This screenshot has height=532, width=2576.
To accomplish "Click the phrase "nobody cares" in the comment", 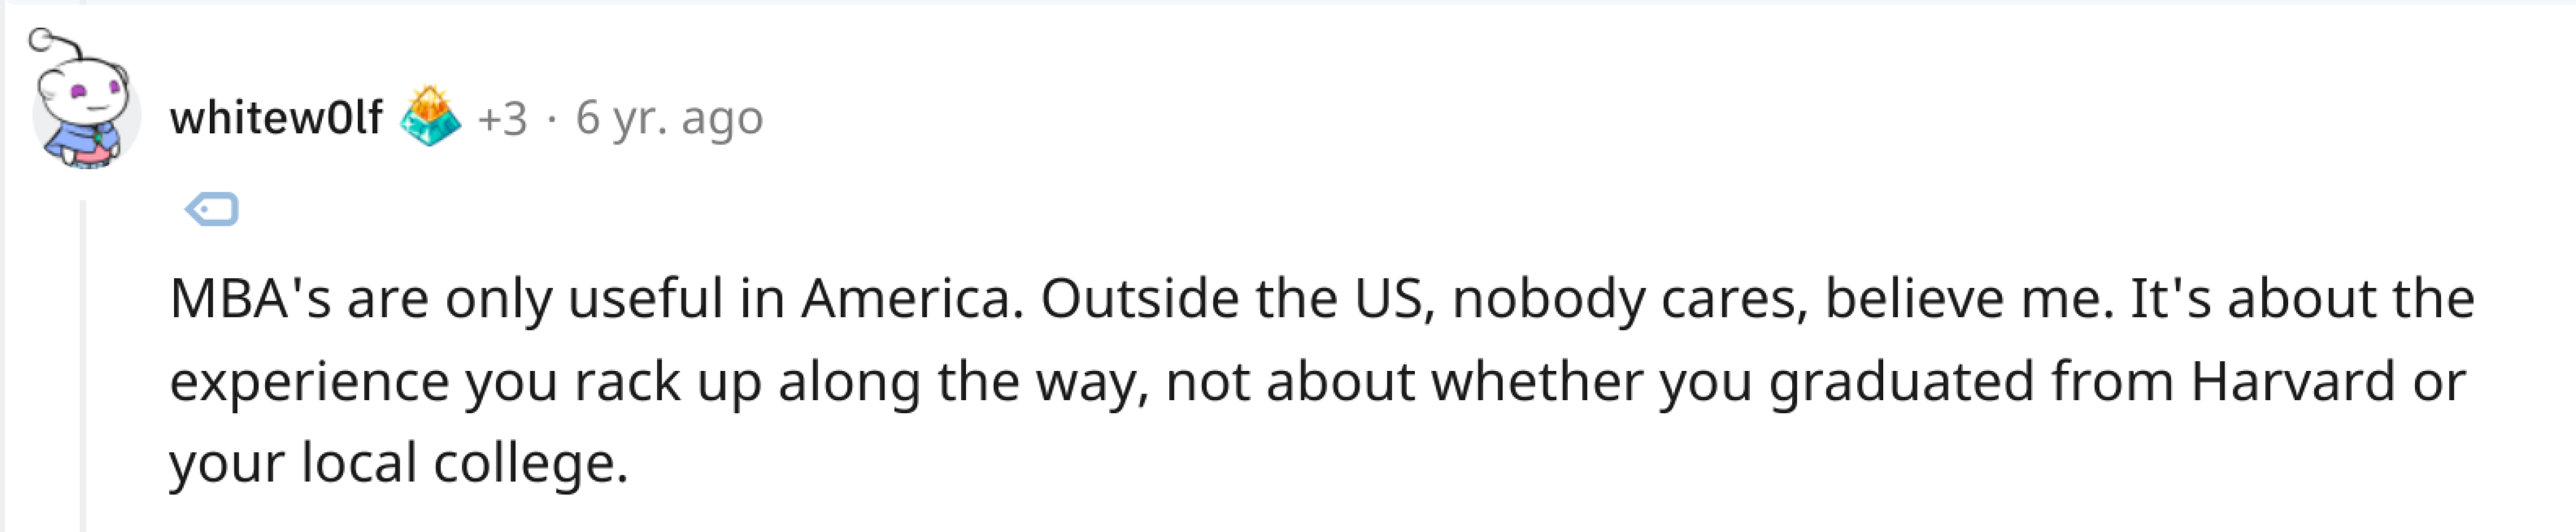I will [x=1629, y=298].
